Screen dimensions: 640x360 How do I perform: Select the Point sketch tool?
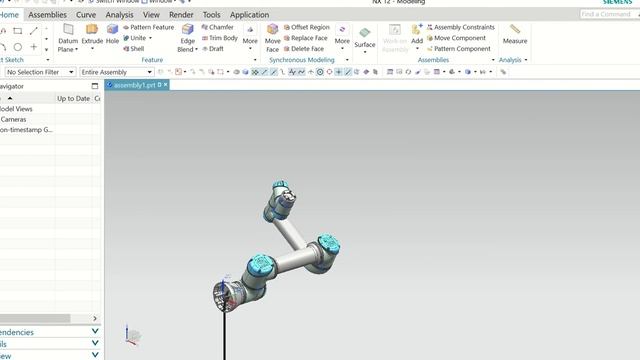(x=33, y=47)
